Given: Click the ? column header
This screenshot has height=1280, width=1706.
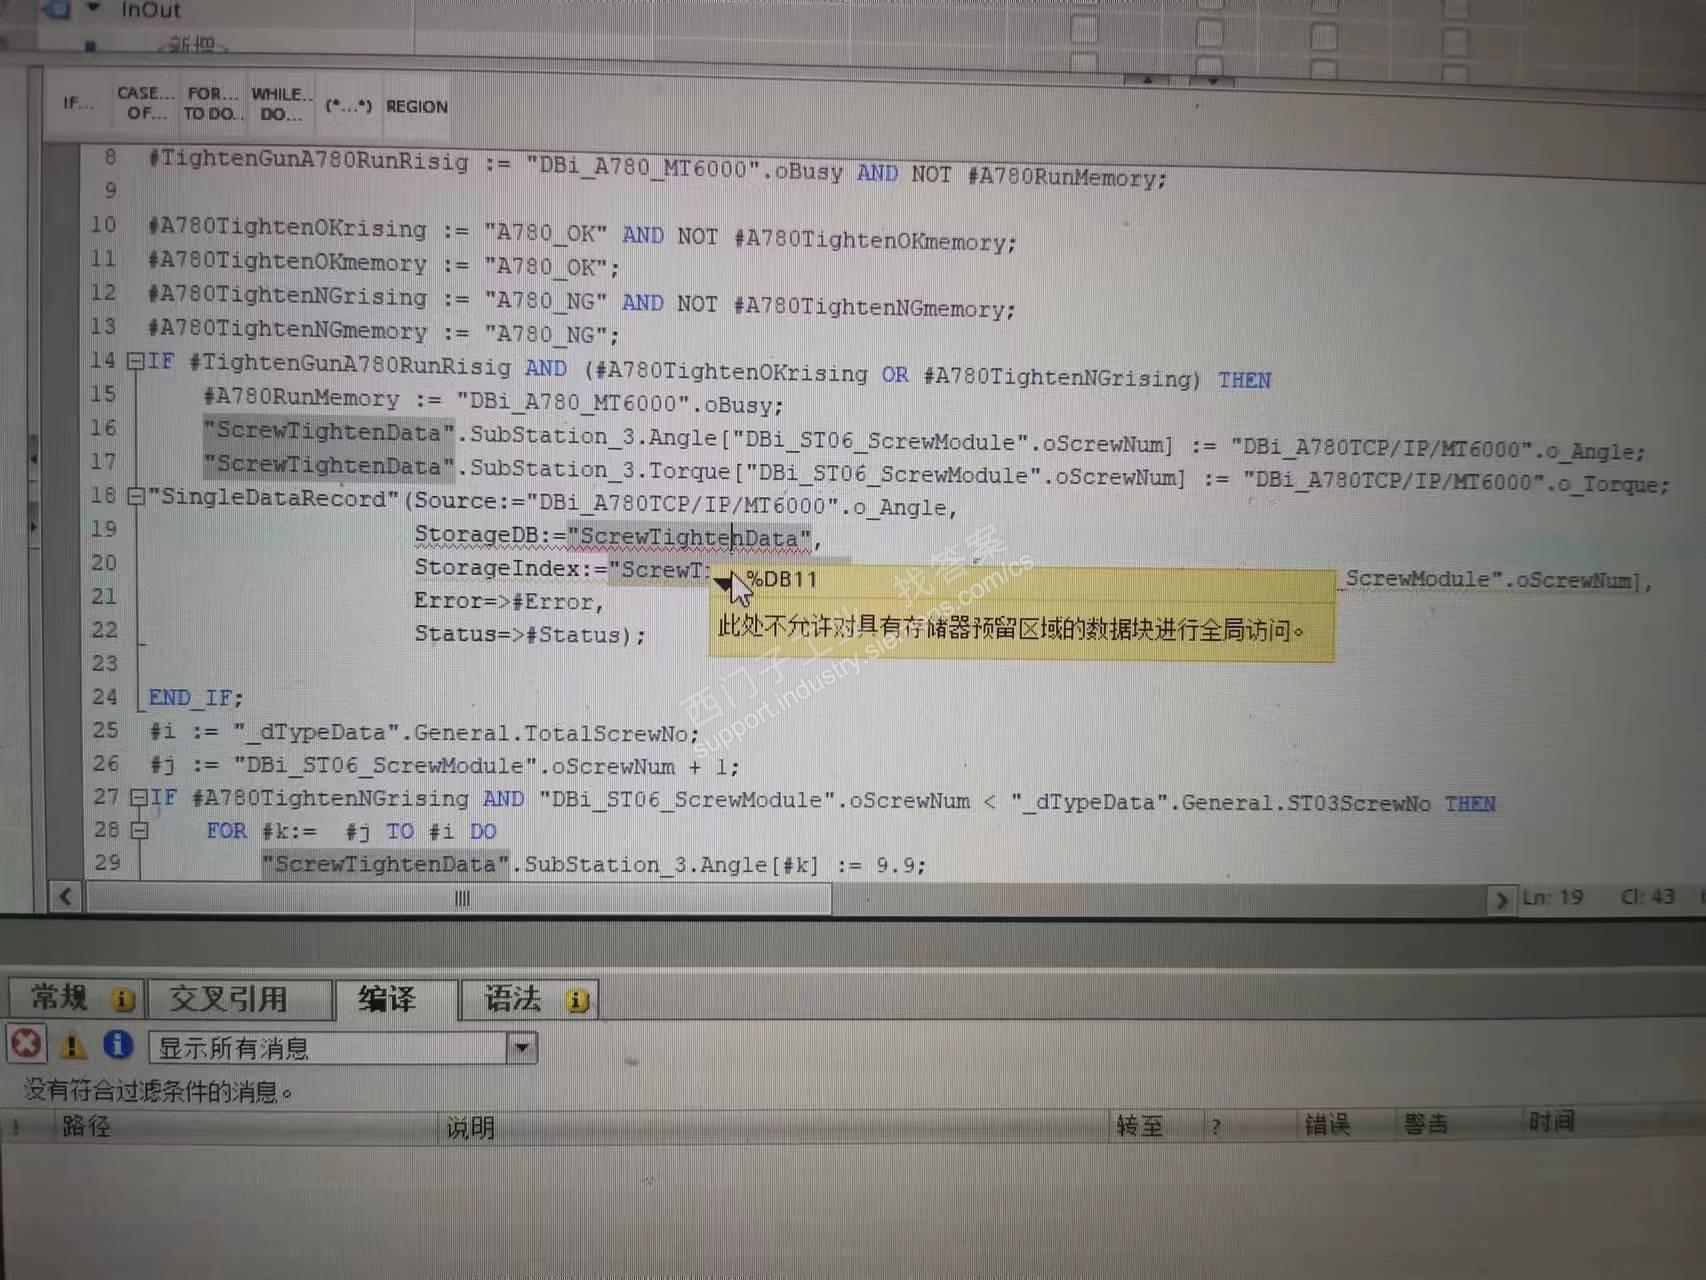Looking at the screenshot, I should click(1215, 1127).
